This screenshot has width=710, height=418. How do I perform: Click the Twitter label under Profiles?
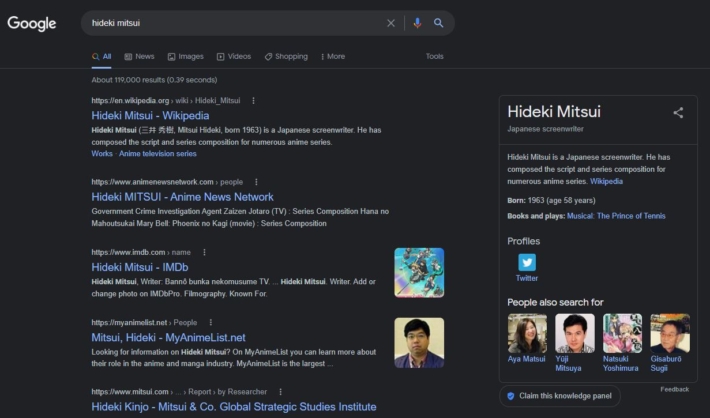point(527,278)
